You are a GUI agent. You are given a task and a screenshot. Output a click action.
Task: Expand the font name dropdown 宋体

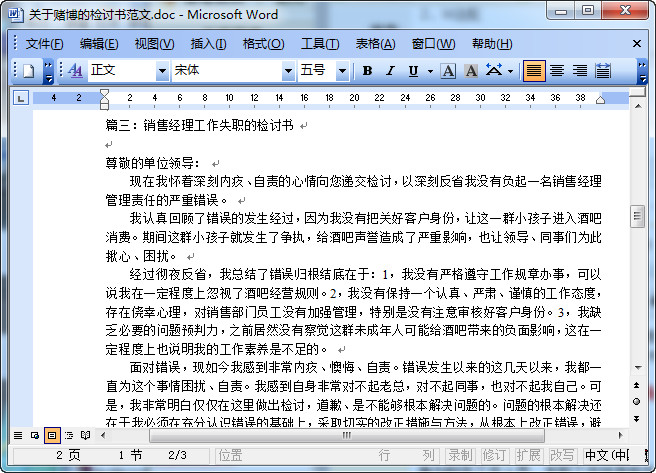click(x=287, y=71)
